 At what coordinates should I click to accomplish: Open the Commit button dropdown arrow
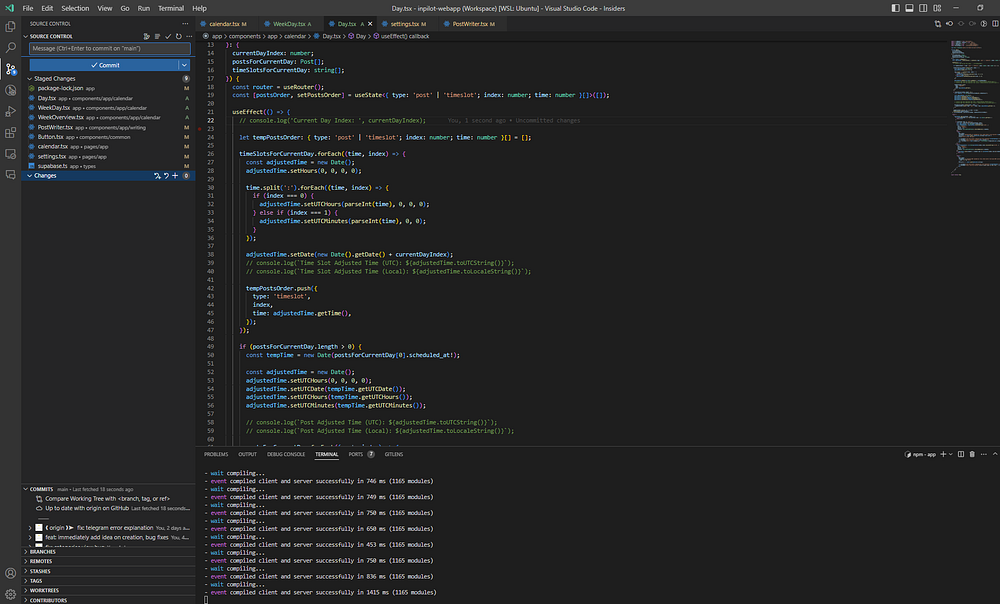pos(185,65)
